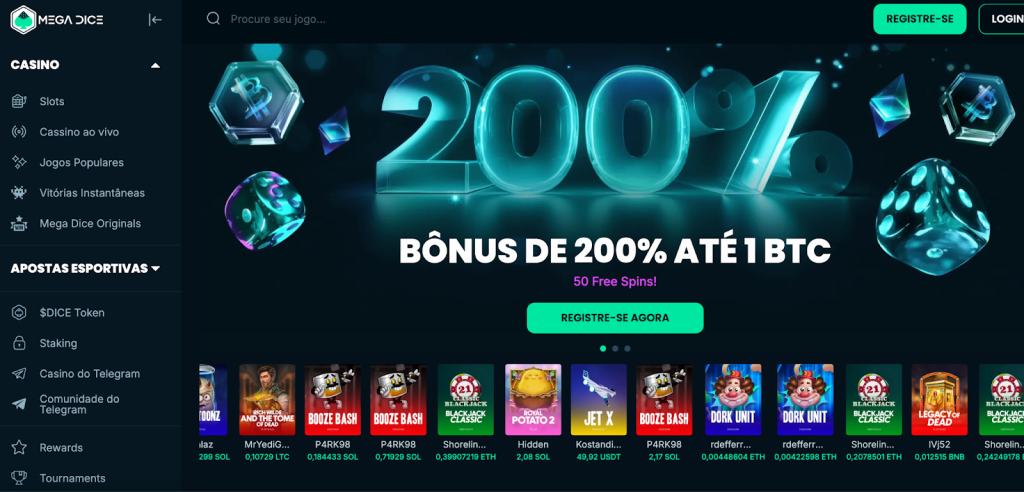Click the REGISTRE-SE AGORA banner button
Viewport: 1024px width, 492px height.
615,318
